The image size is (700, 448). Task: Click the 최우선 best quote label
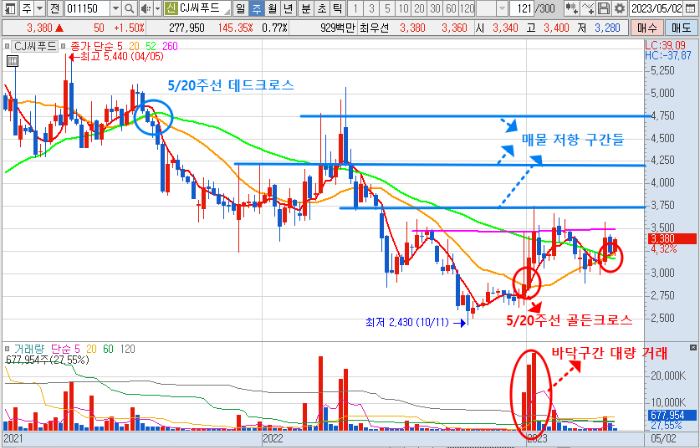374,28
